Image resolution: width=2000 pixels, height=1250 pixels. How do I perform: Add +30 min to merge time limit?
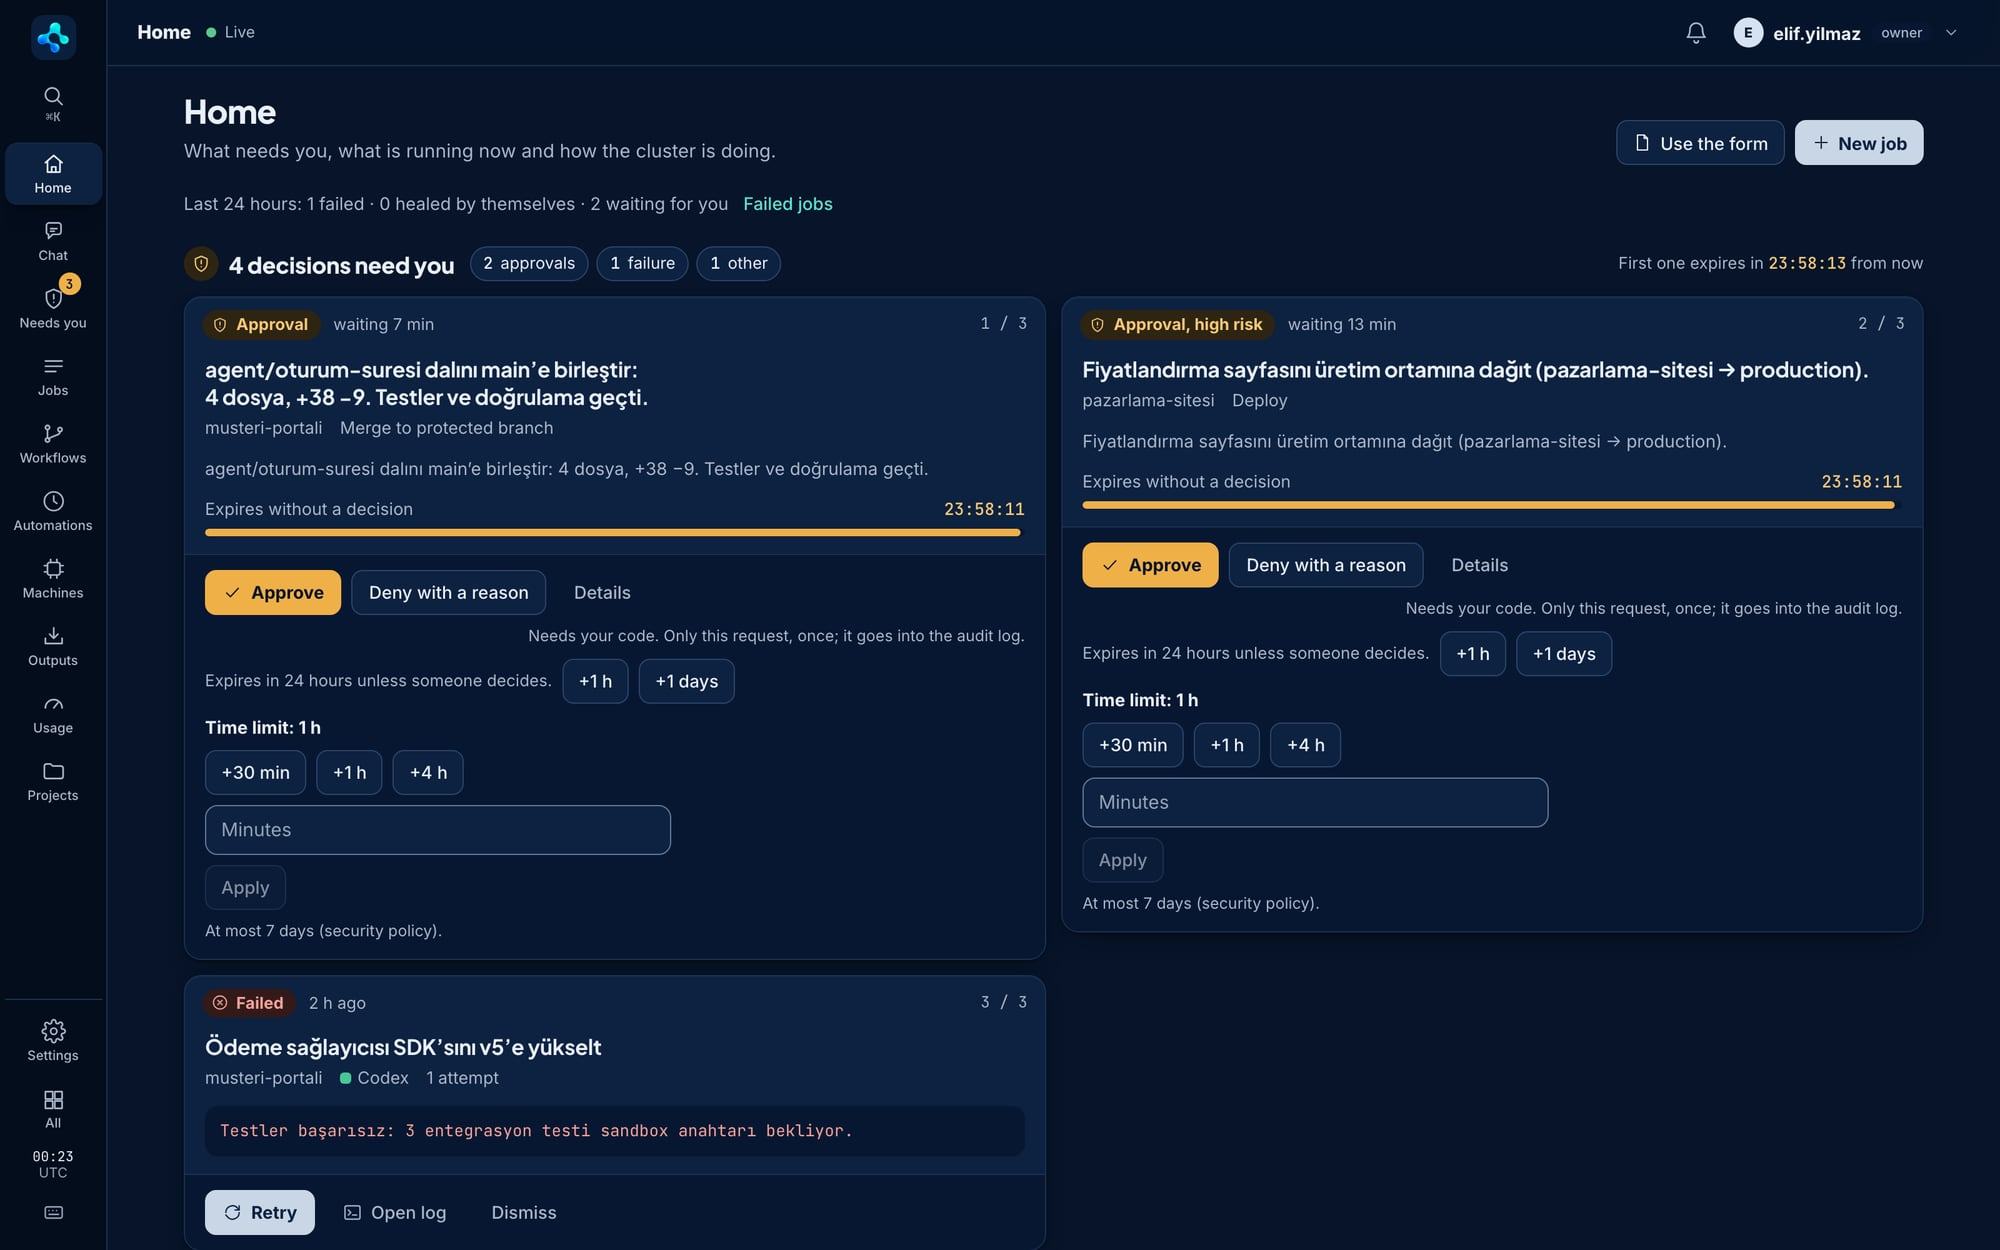(255, 773)
